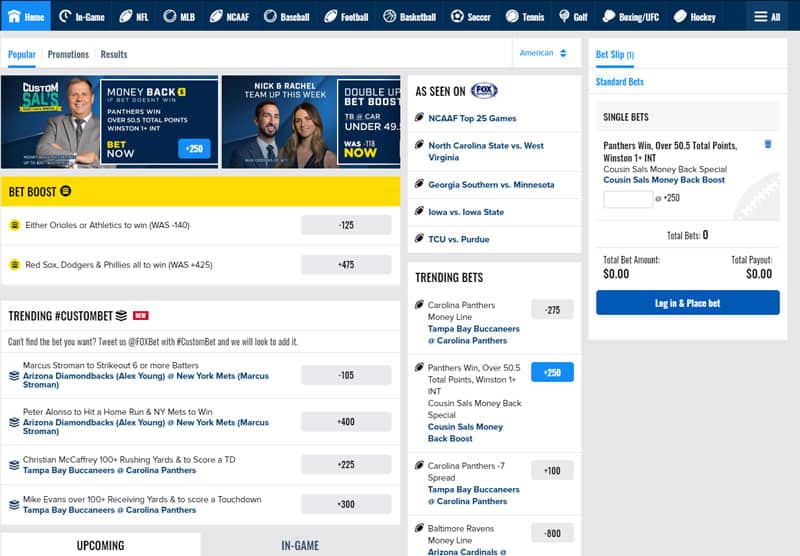Open the Football section icon
Image resolution: width=800 pixels, height=556 pixels.
pyautogui.click(x=331, y=16)
